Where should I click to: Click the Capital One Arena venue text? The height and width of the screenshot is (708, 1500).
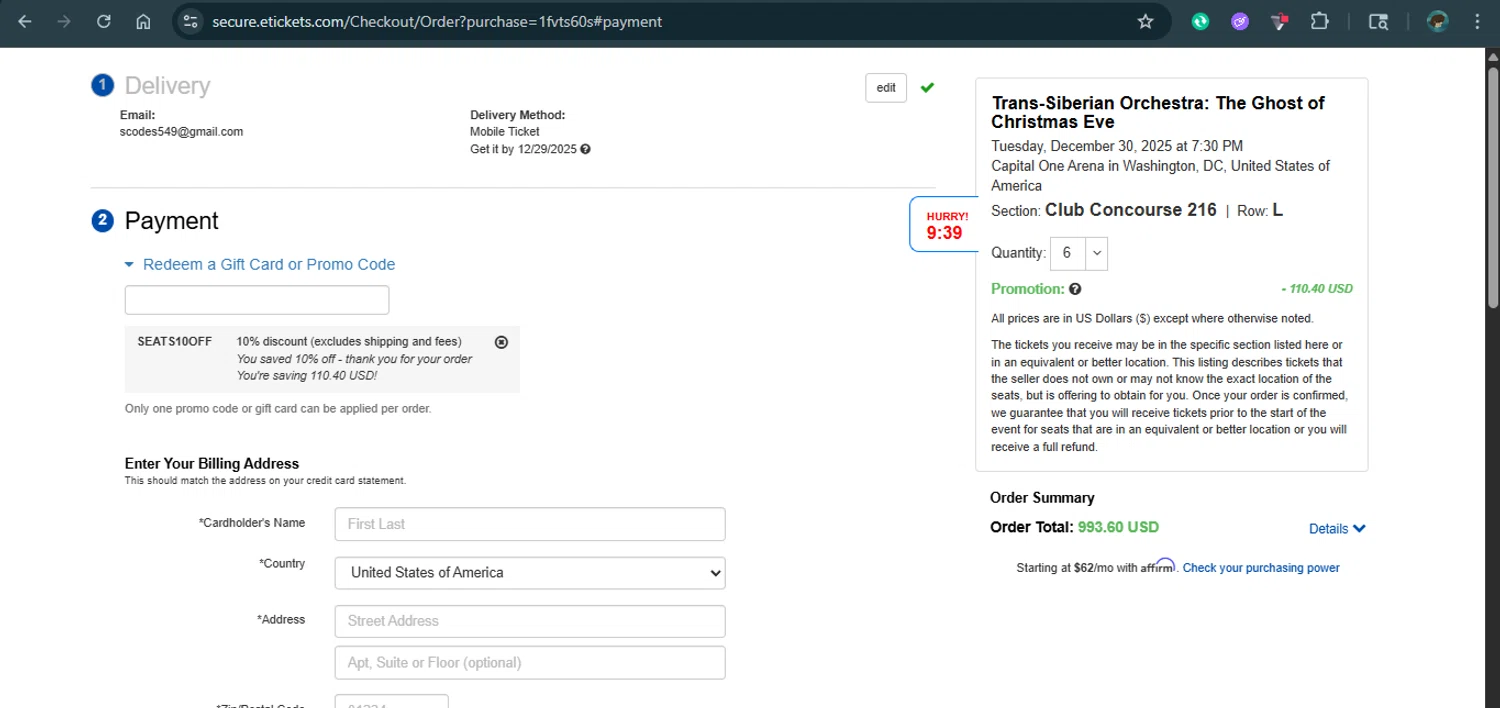click(x=1160, y=176)
